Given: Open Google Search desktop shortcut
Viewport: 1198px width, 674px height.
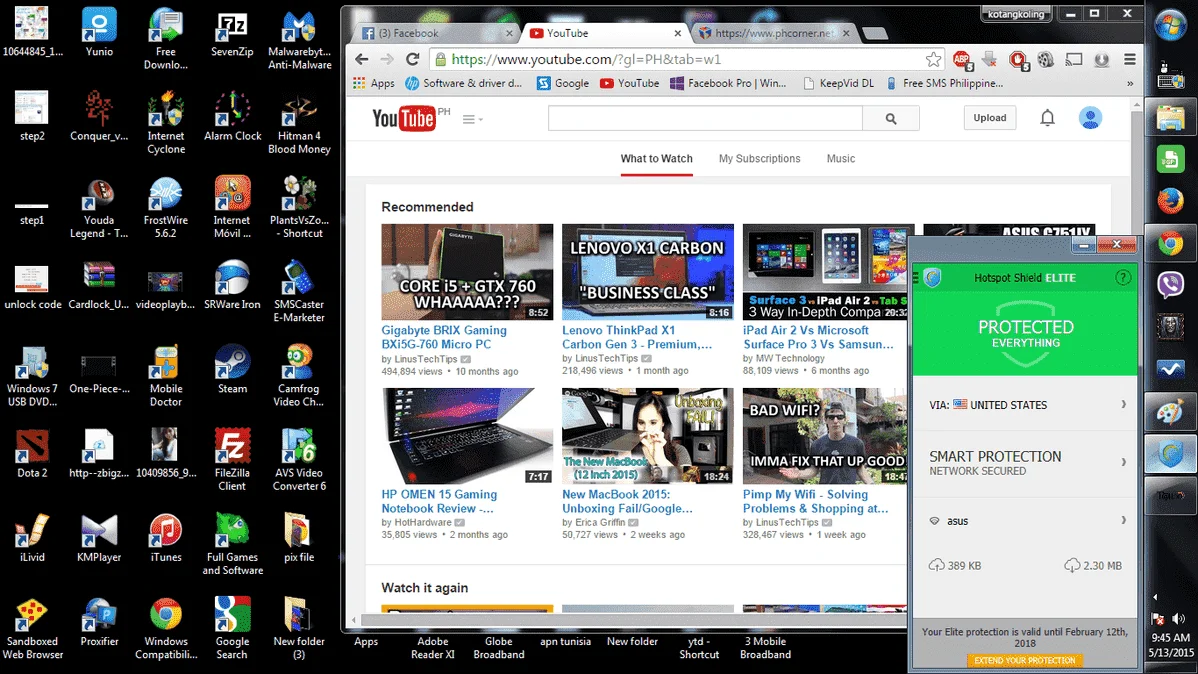Looking at the screenshot, I should point(232,627).
